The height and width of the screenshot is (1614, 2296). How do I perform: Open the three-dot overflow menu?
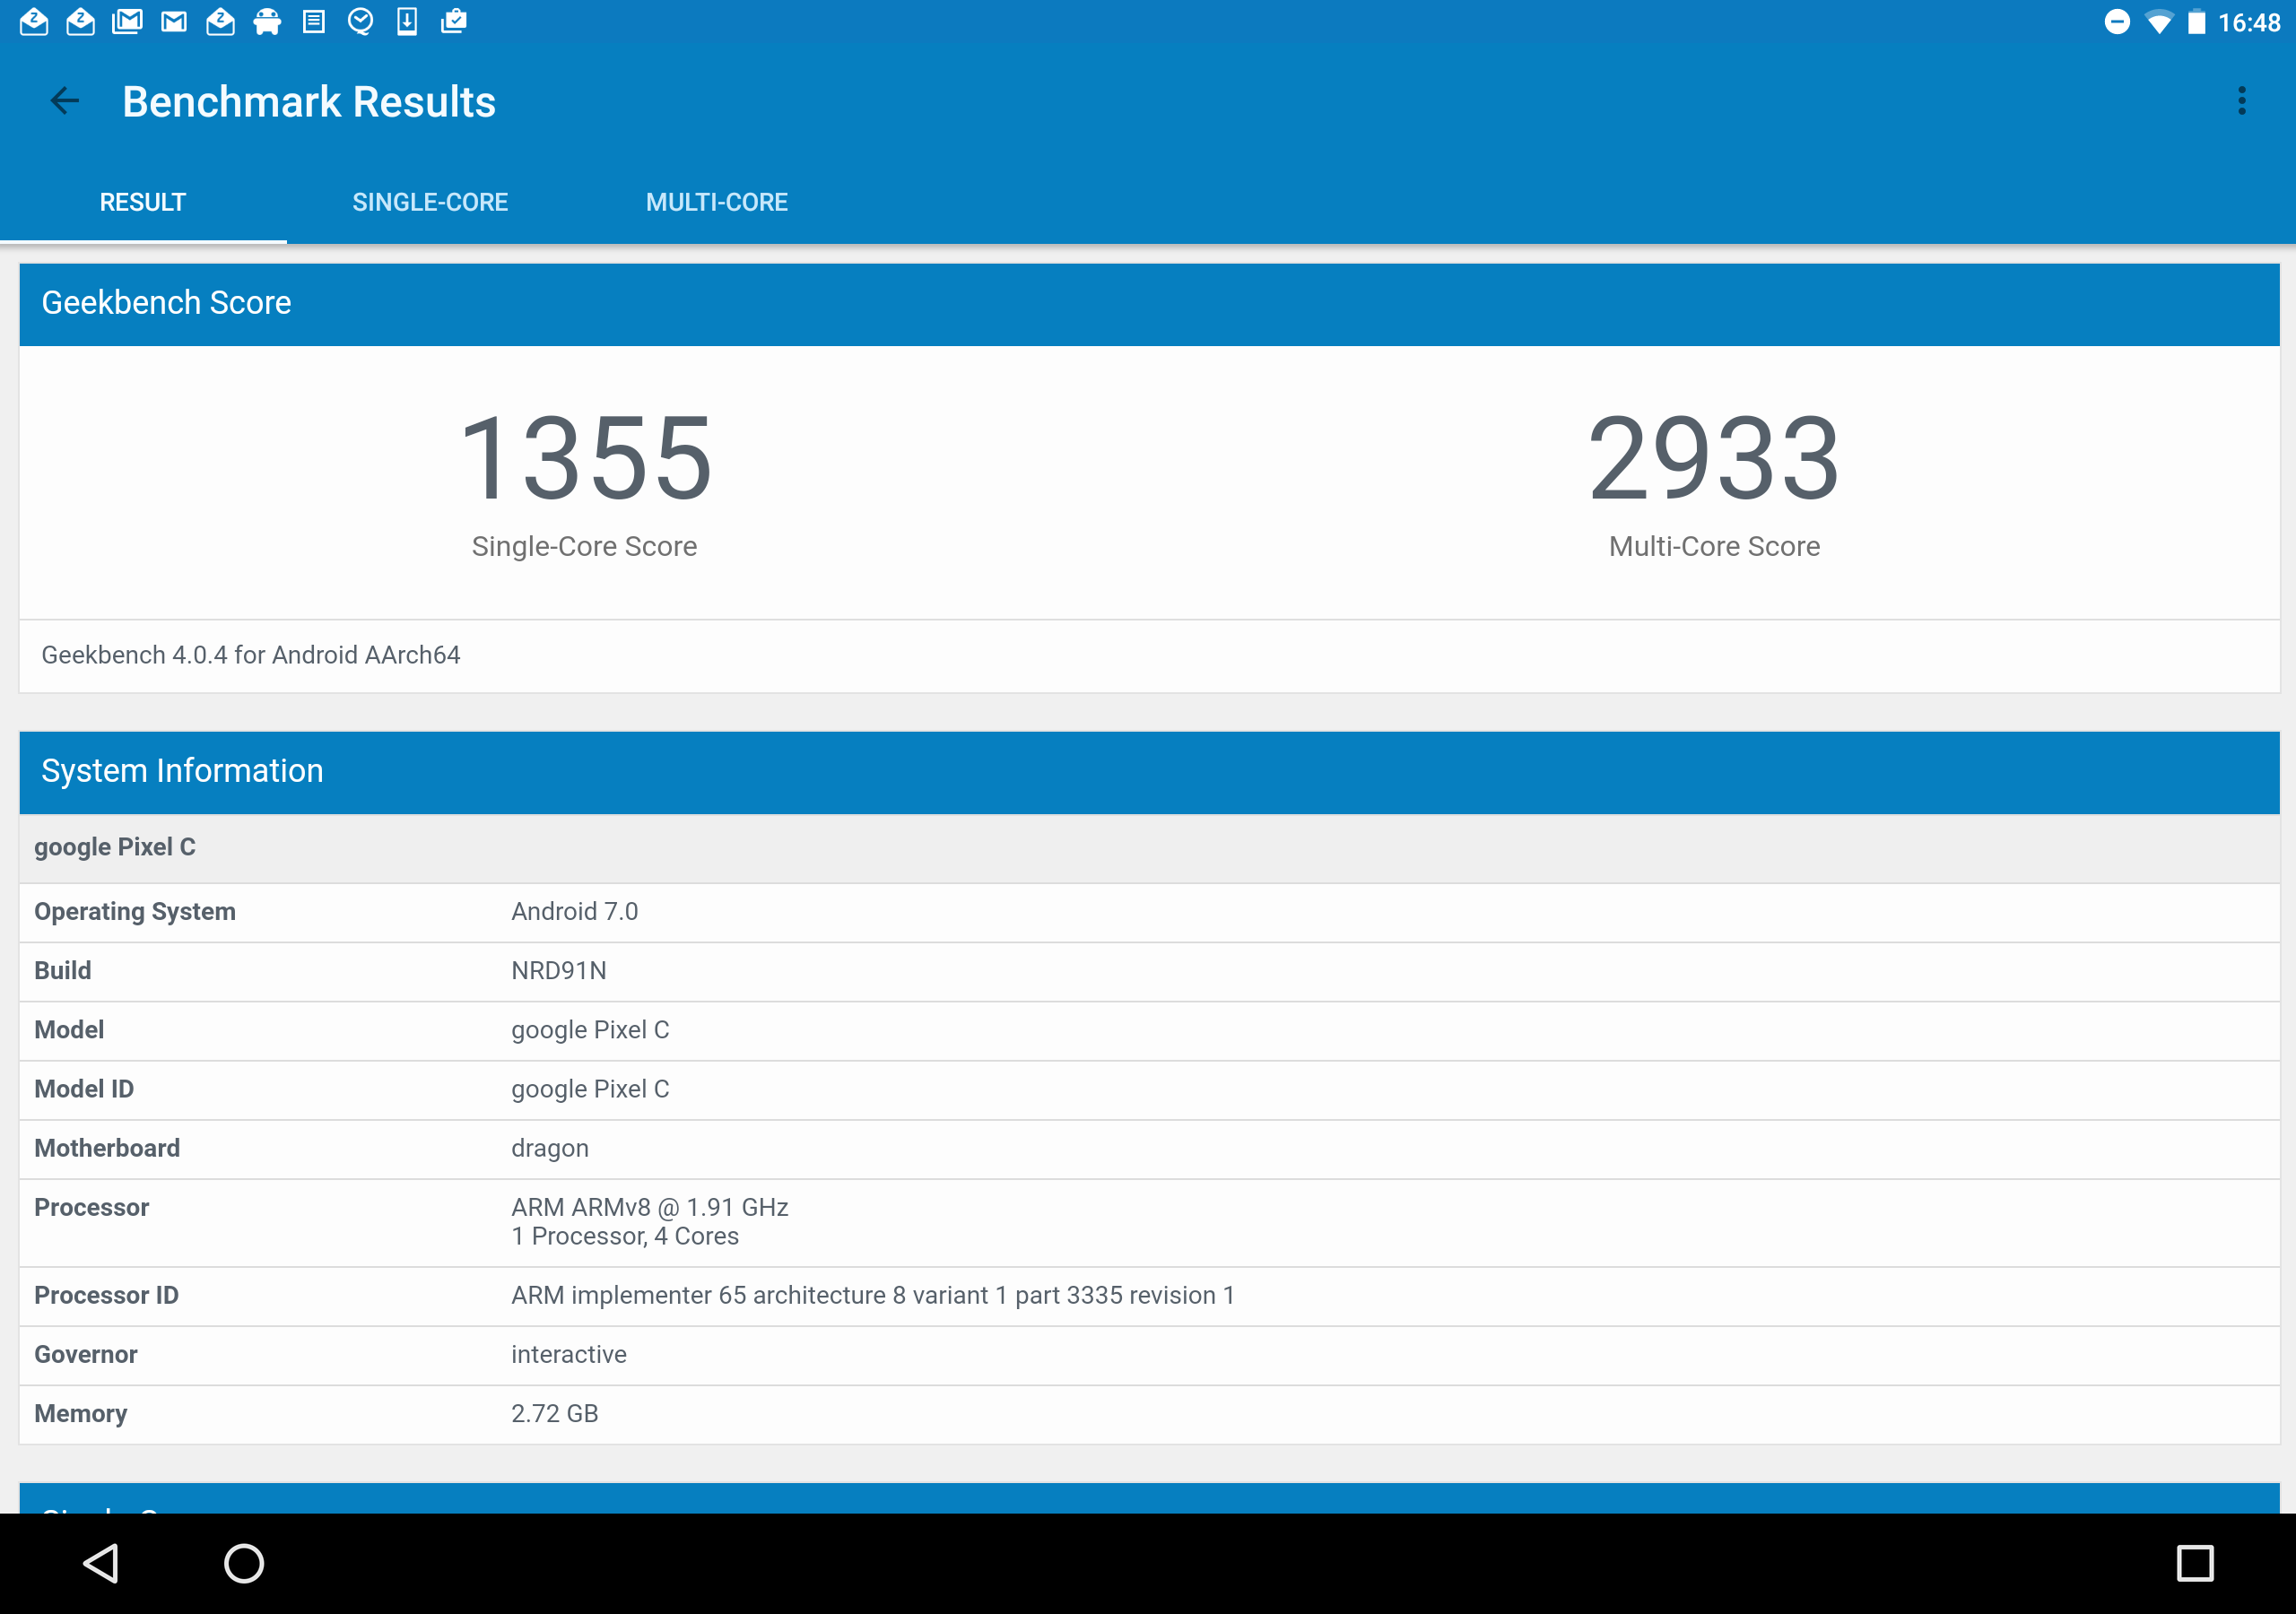(x=2241, y=101)
